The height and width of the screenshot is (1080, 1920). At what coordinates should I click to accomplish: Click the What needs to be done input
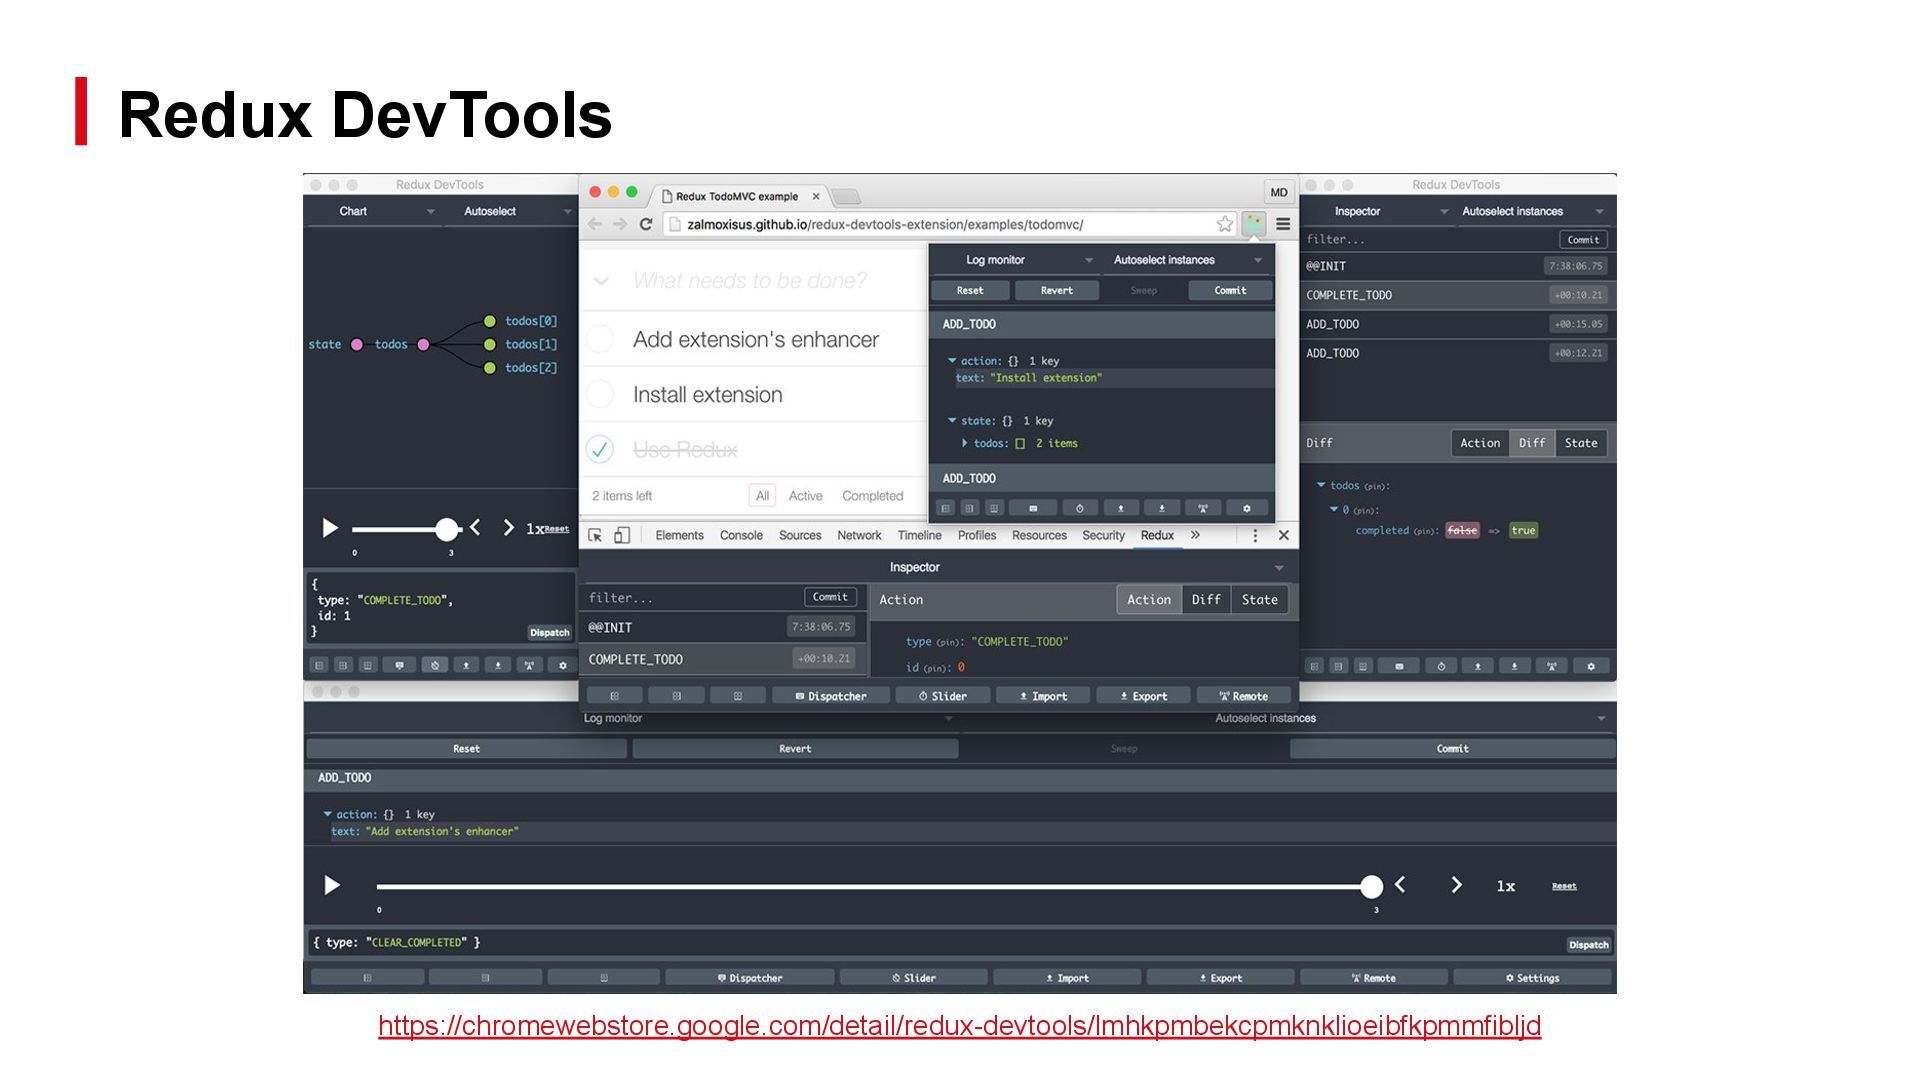pos(750,281)
